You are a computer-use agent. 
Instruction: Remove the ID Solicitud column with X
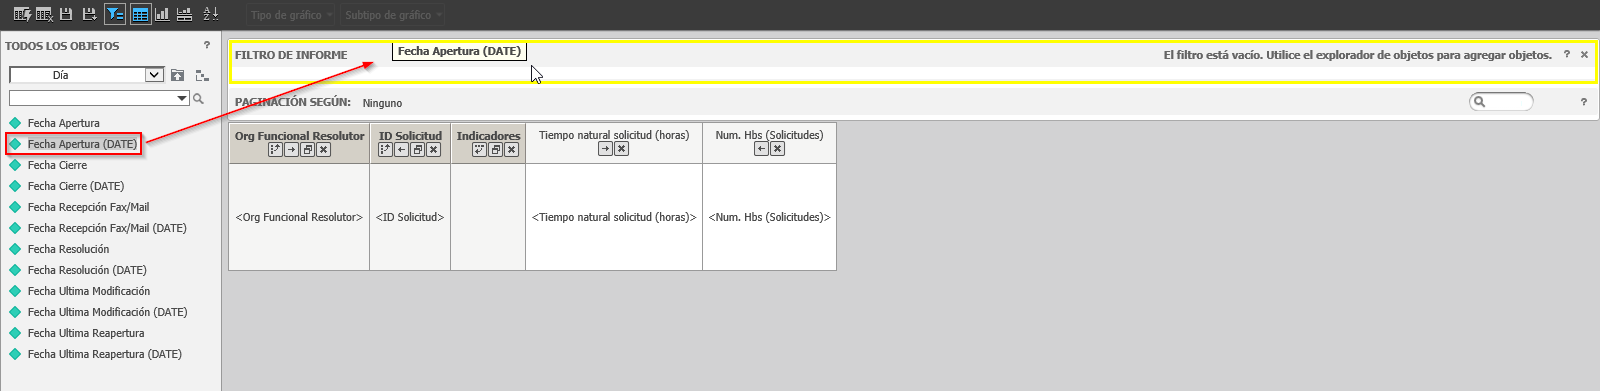click(x=433, y=150)
